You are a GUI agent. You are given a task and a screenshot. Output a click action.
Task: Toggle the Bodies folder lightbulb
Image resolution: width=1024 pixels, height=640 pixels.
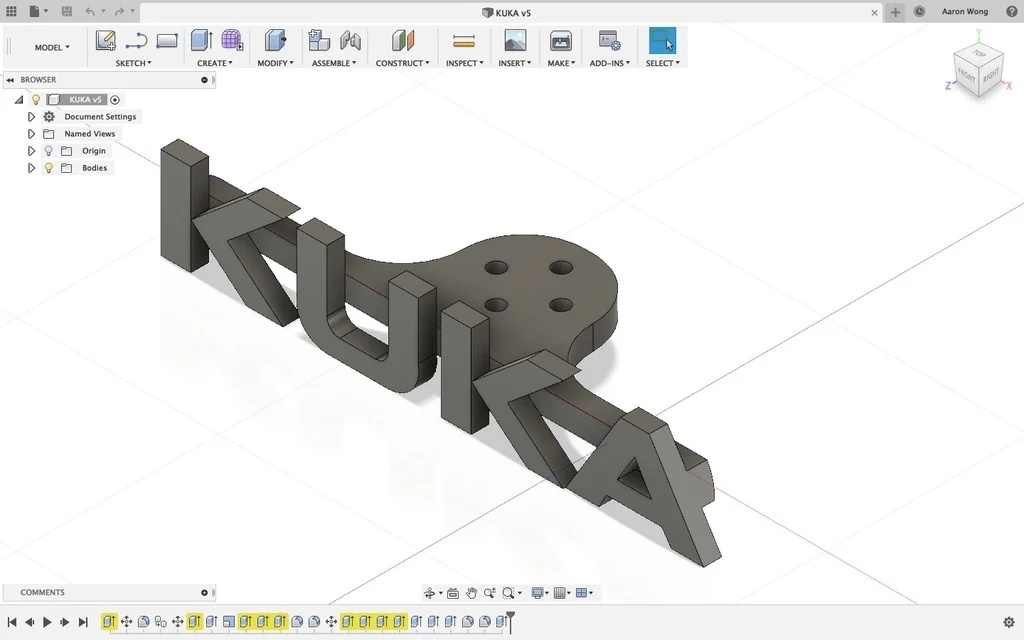tap(48, 168)
